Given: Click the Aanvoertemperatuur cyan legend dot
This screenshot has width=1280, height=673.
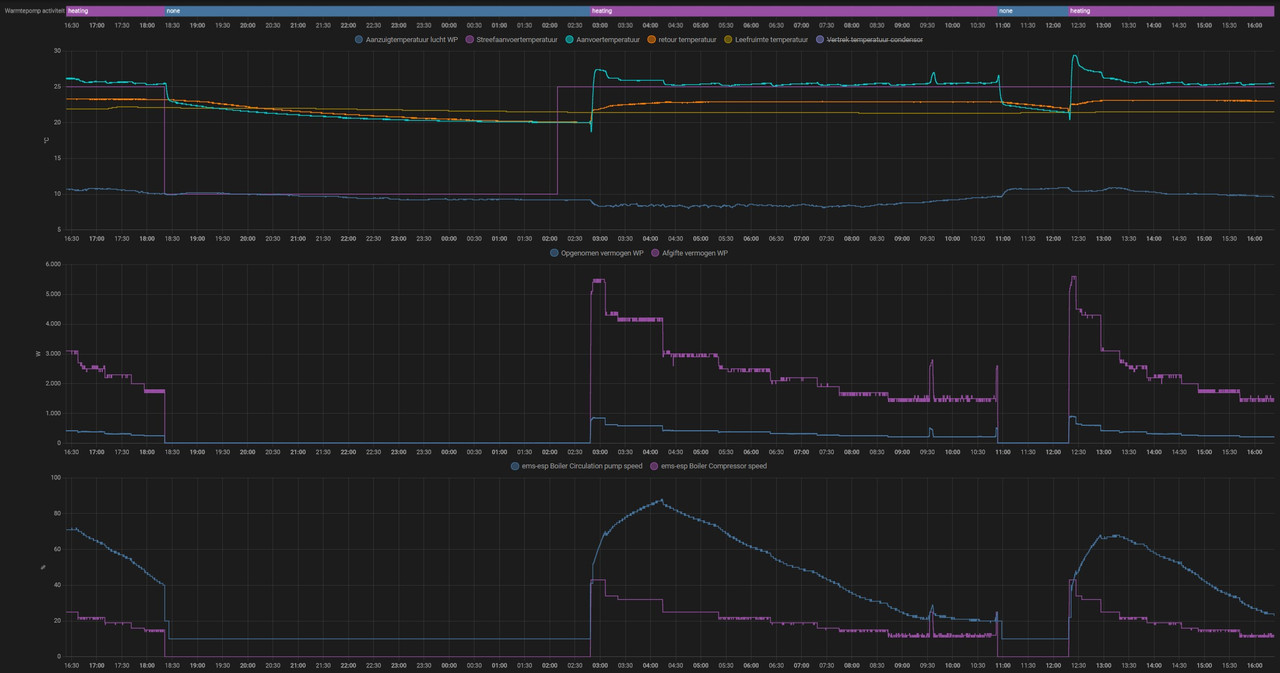Looking at the screenshot, I should [x=568, y=40].
